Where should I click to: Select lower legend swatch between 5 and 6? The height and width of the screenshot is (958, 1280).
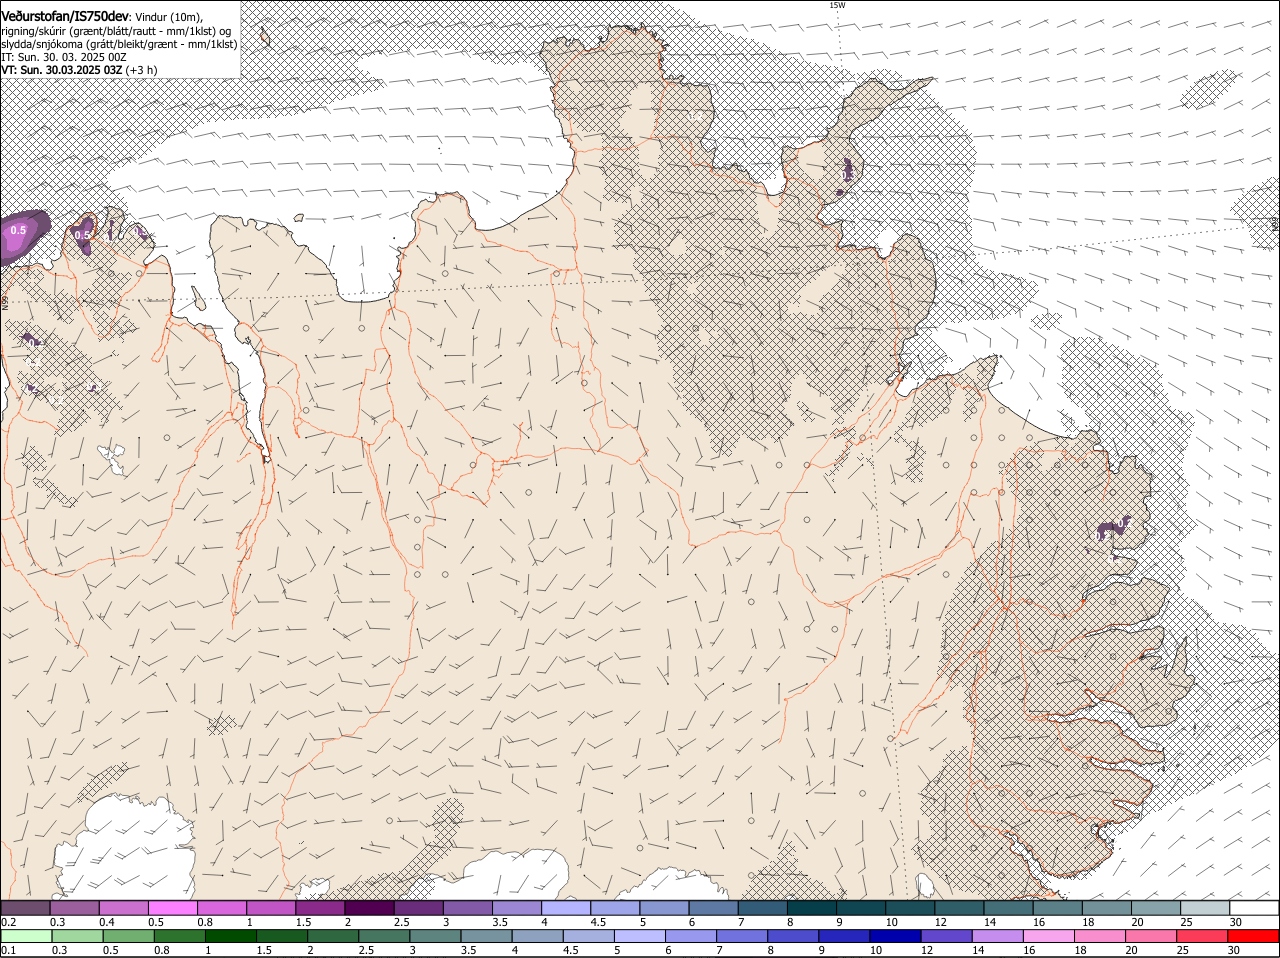(640, 936)
